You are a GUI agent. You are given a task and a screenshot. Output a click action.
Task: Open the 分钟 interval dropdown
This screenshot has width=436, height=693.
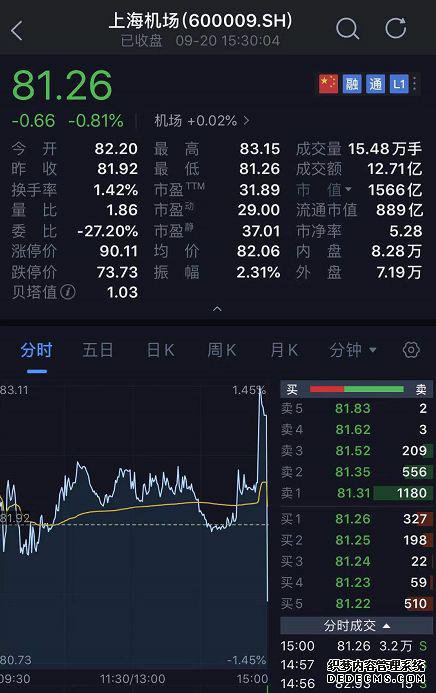pyautogui.click(x=353, y=350)
